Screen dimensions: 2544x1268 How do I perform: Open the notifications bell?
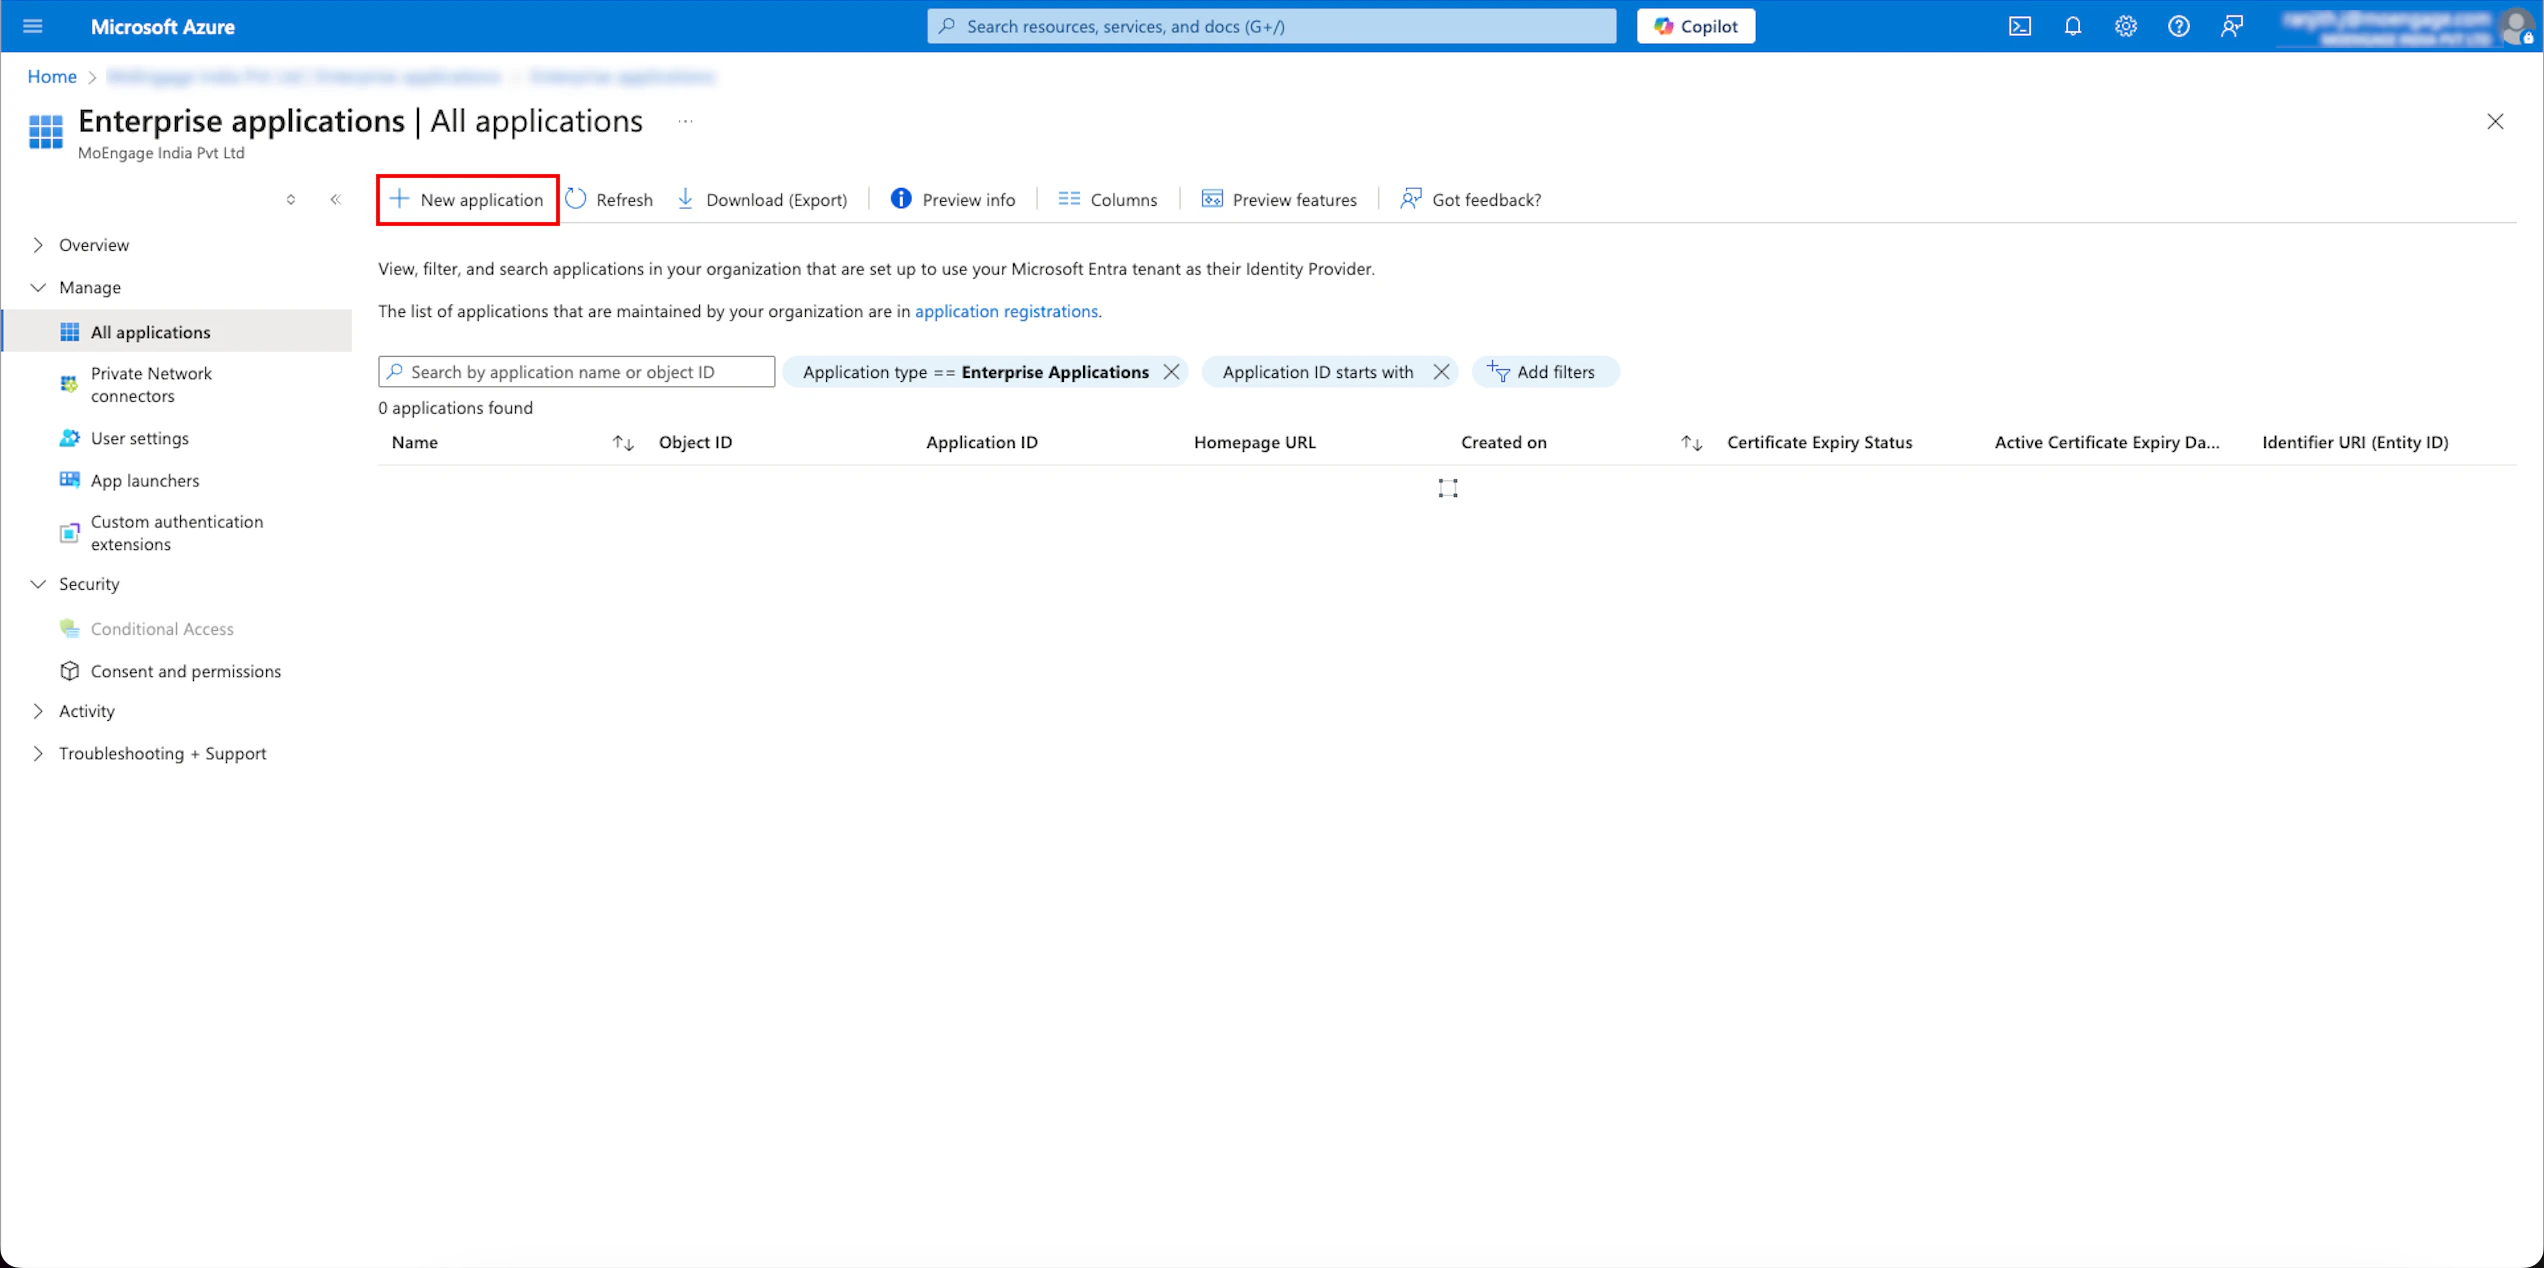2072,27
